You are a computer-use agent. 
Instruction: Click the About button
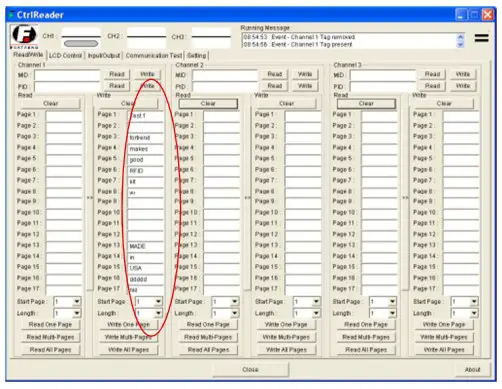pyautogui.click(x=472, y=370)
